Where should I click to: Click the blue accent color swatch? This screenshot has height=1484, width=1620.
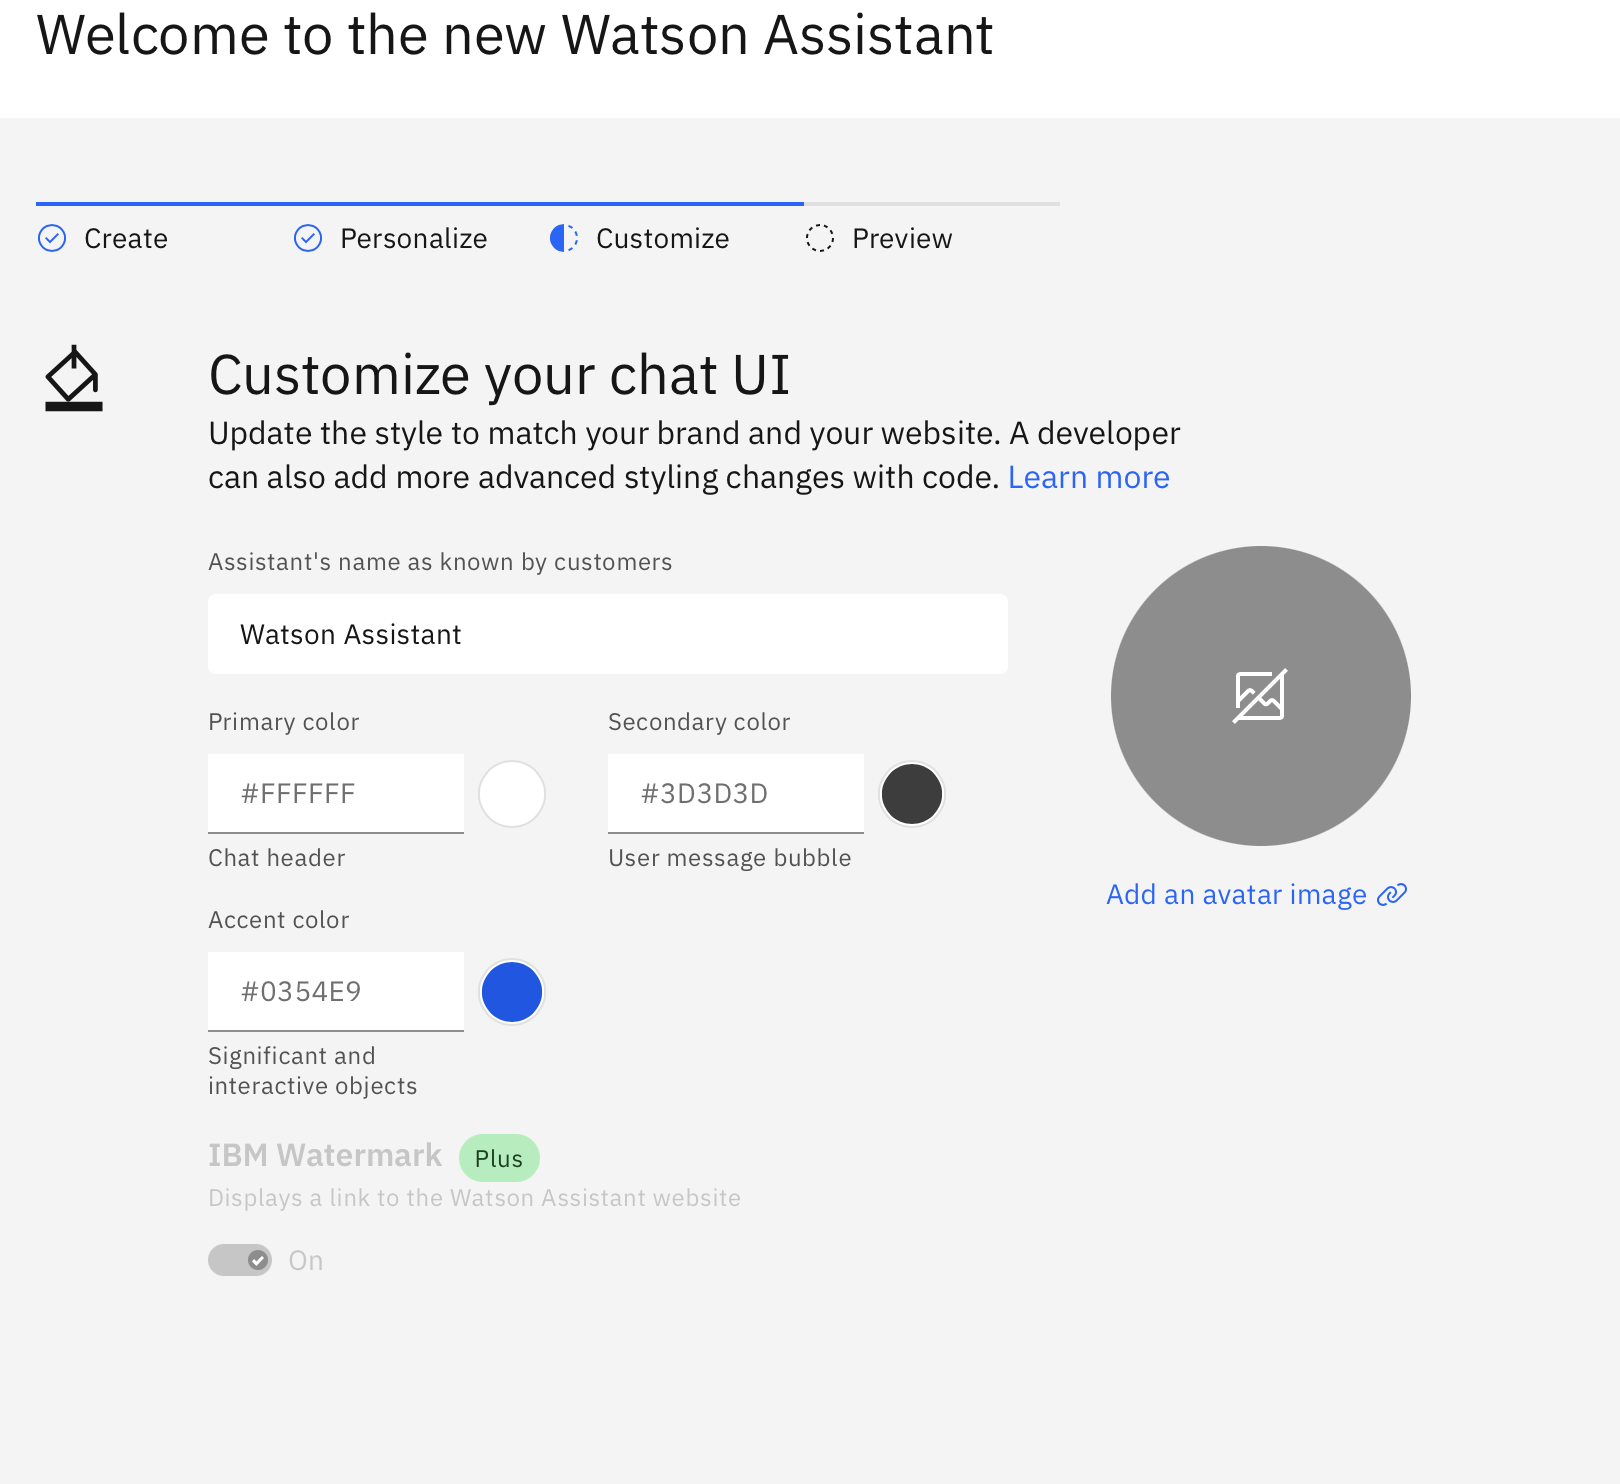511,991
